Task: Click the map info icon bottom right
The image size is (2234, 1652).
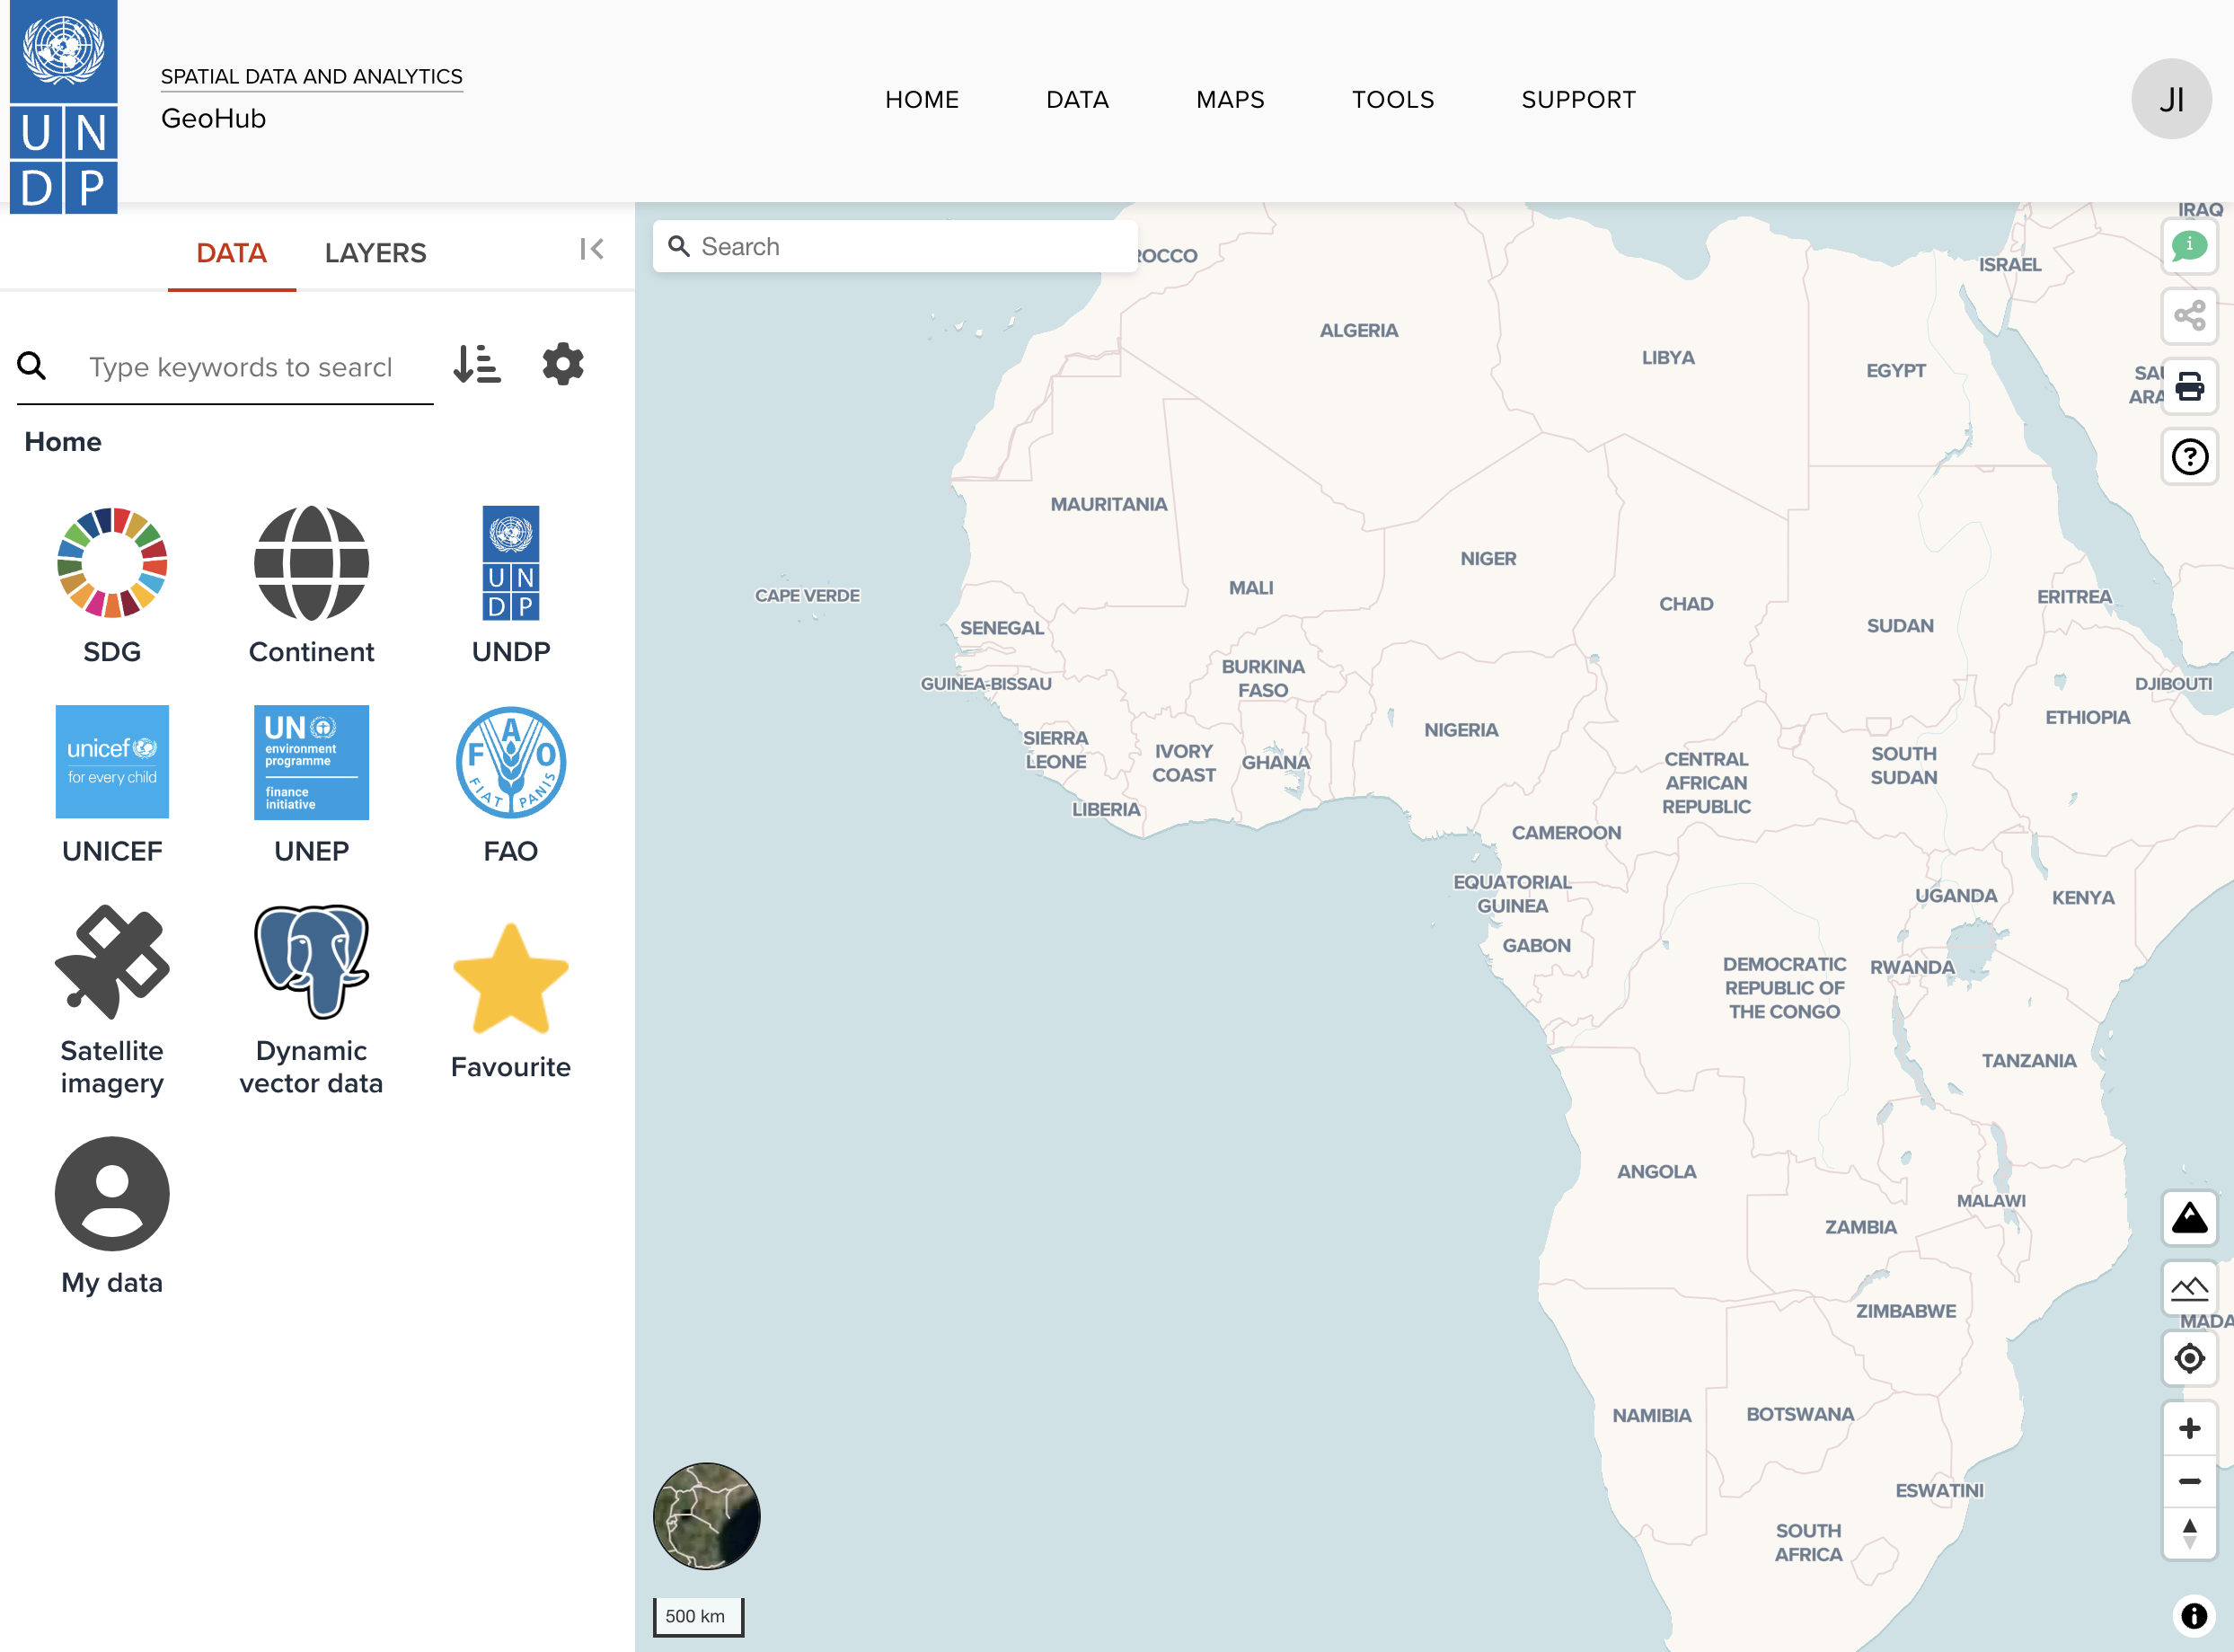Action: click(2193, 1616)
